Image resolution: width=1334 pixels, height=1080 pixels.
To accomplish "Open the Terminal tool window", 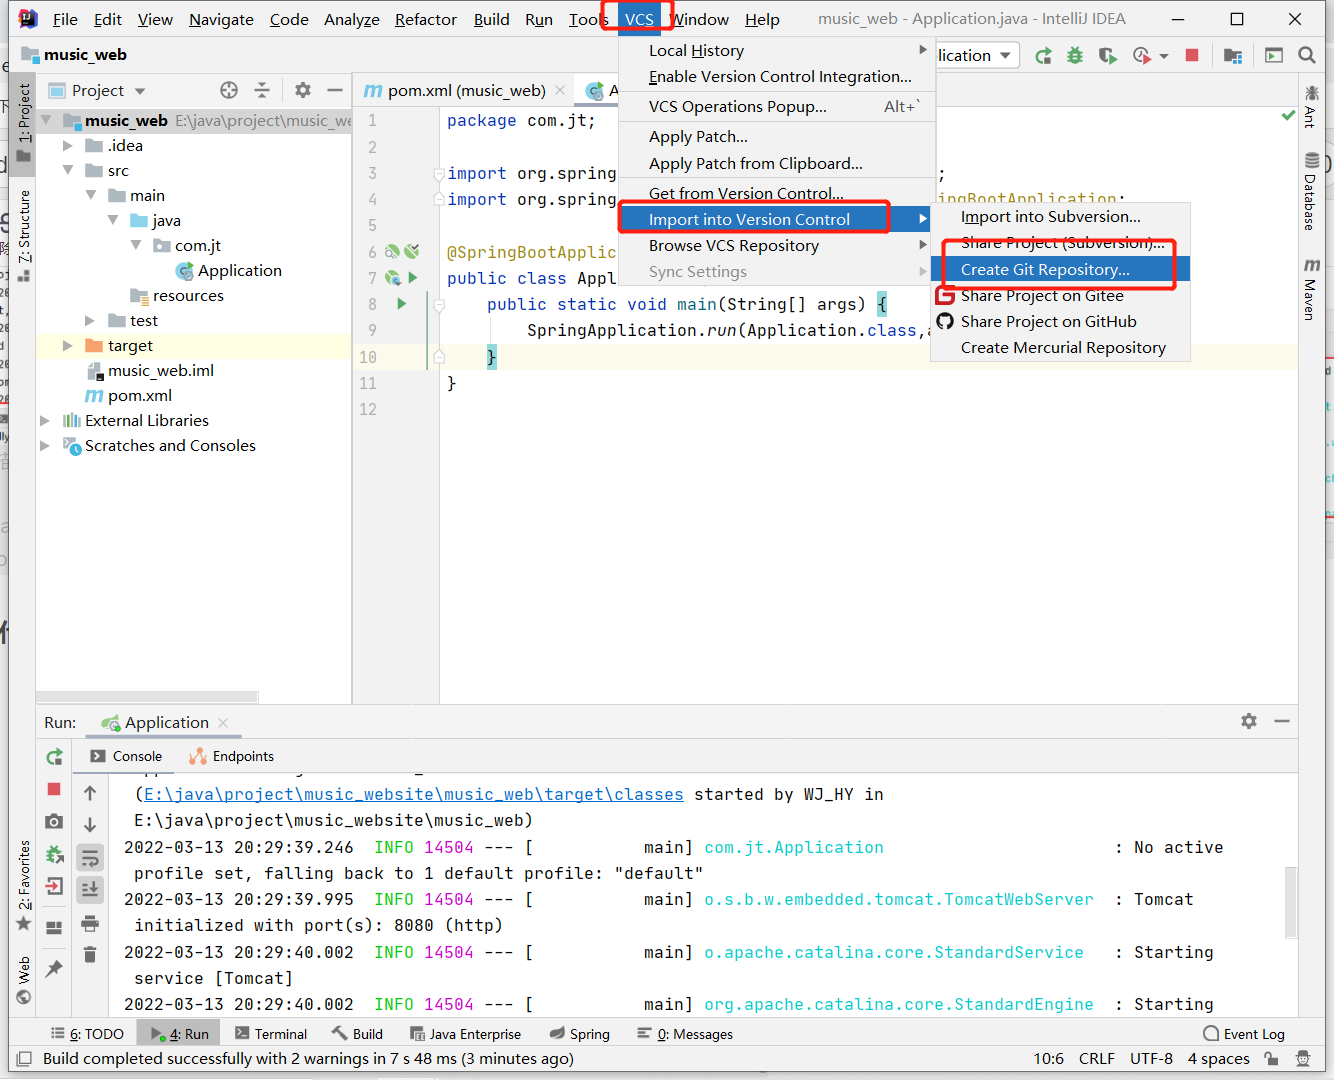I will pos(271,1034).
